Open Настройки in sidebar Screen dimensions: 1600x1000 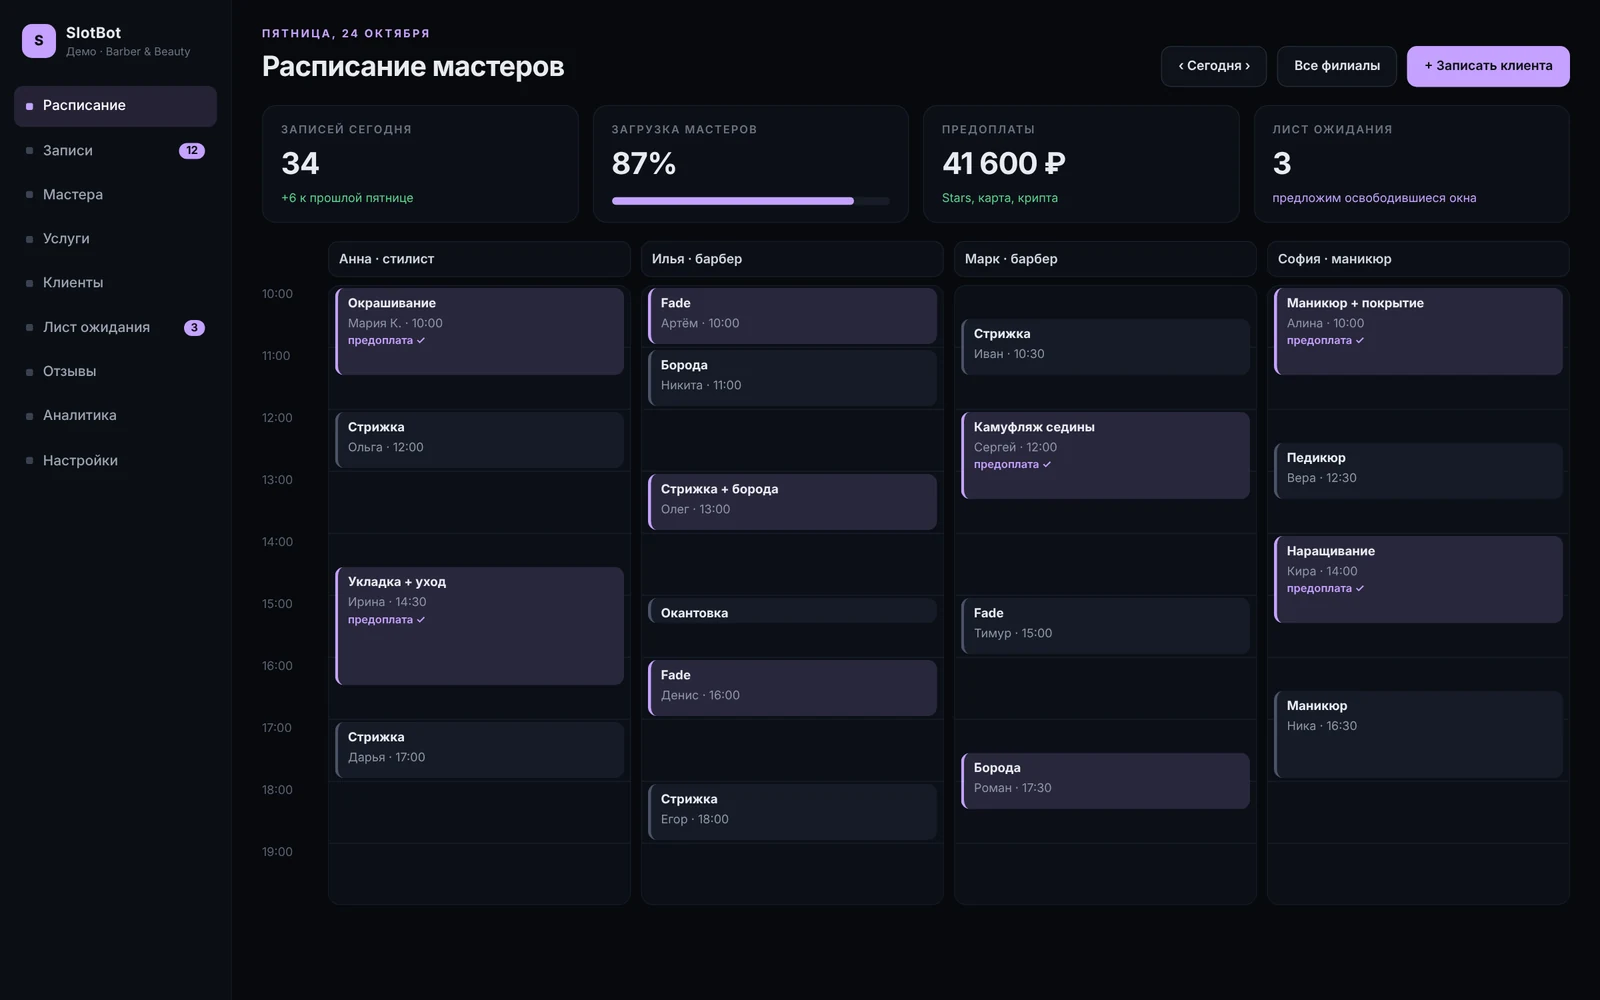pyautogui.click(x=115, y=460)
